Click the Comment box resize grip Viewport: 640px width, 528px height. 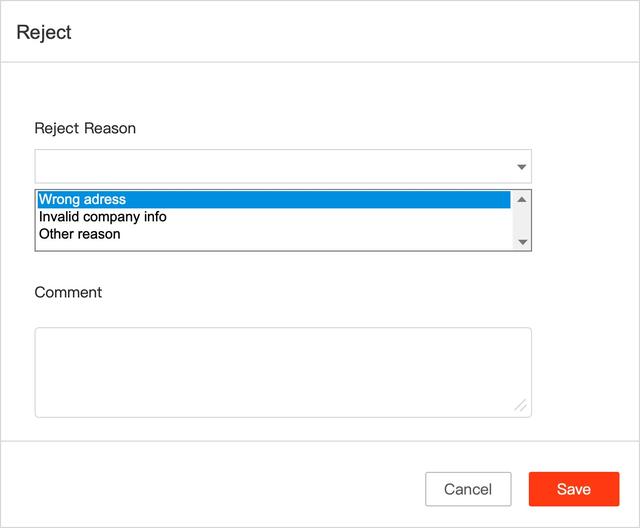[x=520, y=406]
